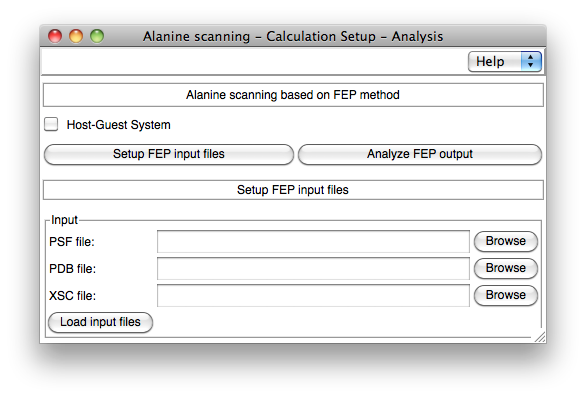Viewport: 586px width, 398px height.
Task: Close the Alanine scanning window
Action: click(x=55, y=36)
